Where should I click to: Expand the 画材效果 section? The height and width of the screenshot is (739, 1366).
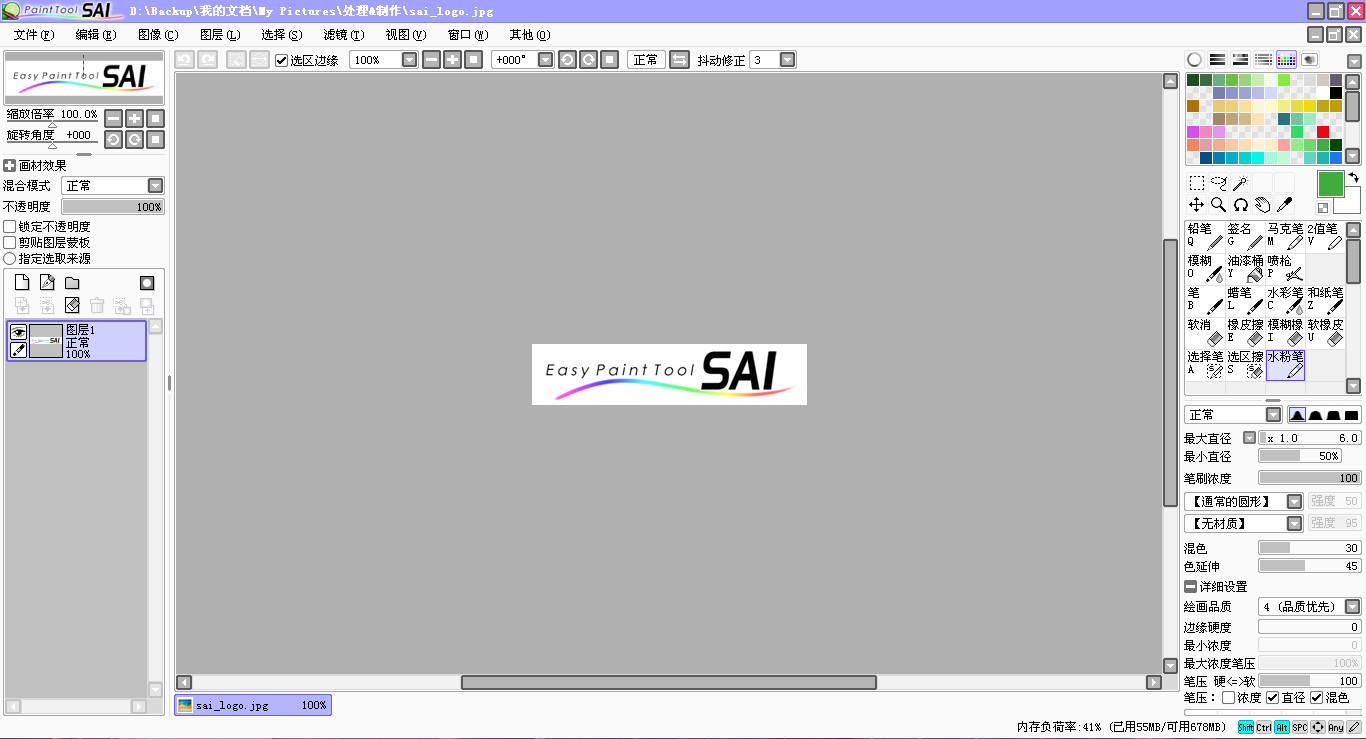tap(9, 166)
